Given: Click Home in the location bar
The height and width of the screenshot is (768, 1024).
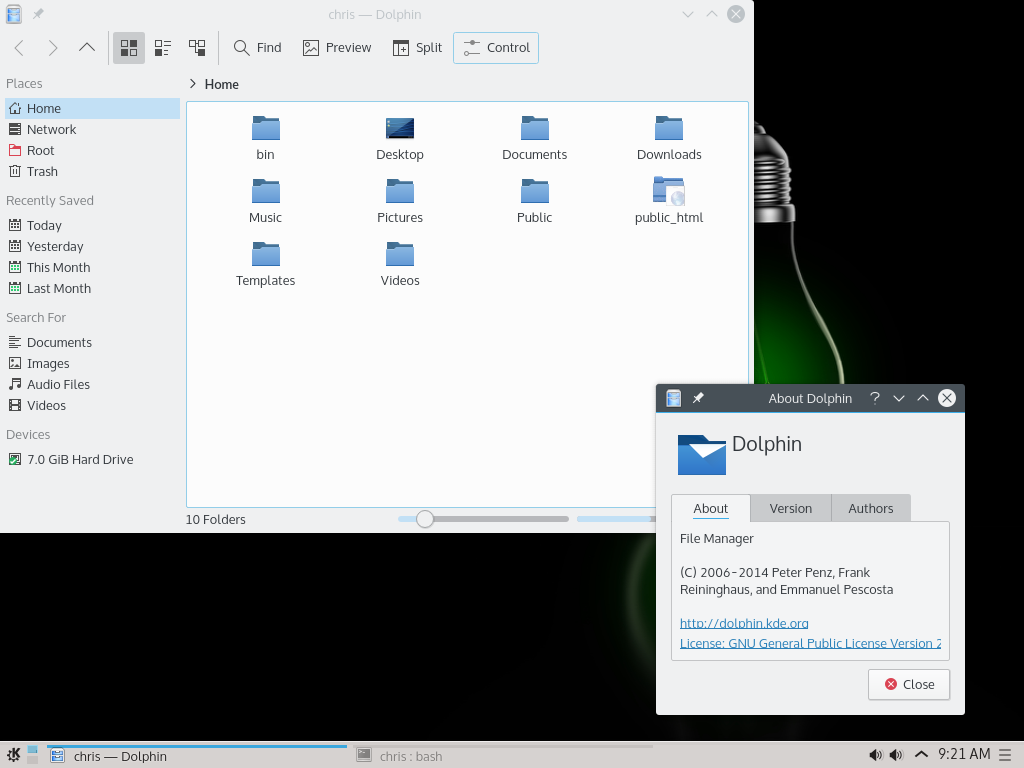Looking at the screenshot, I should tap(221, 84).
